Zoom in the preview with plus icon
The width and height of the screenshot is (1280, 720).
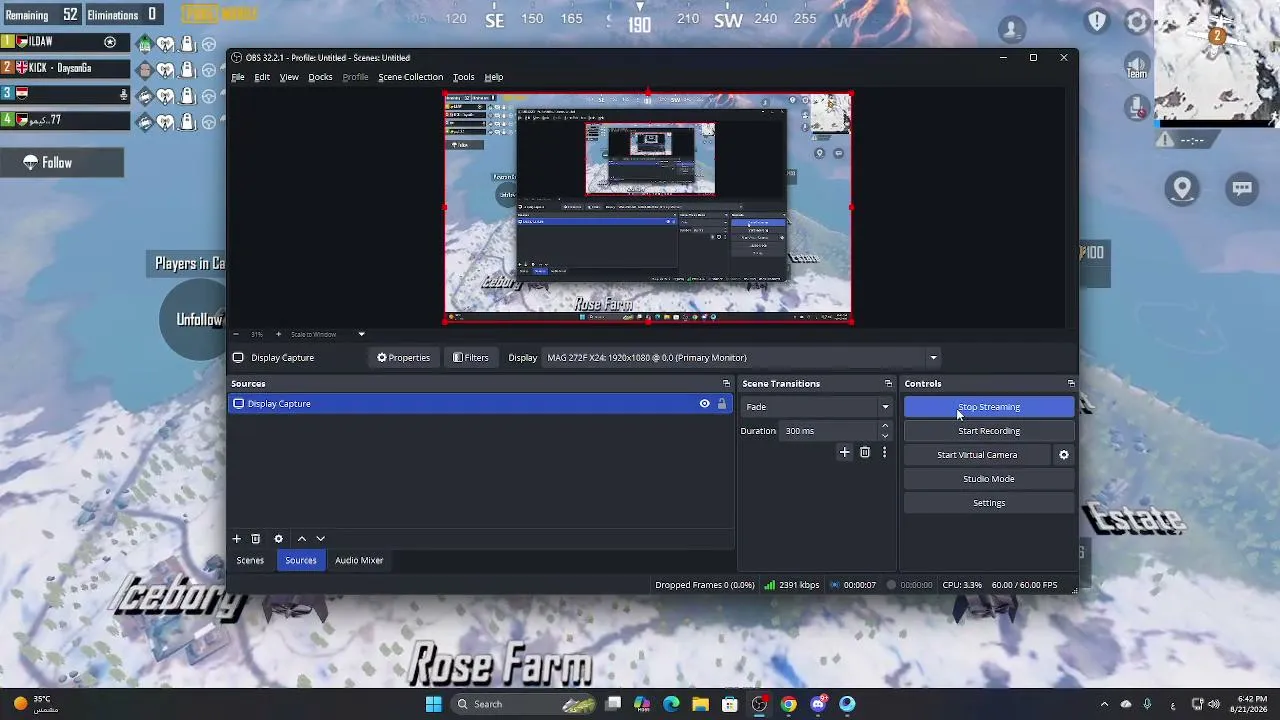tap(279, 334)
